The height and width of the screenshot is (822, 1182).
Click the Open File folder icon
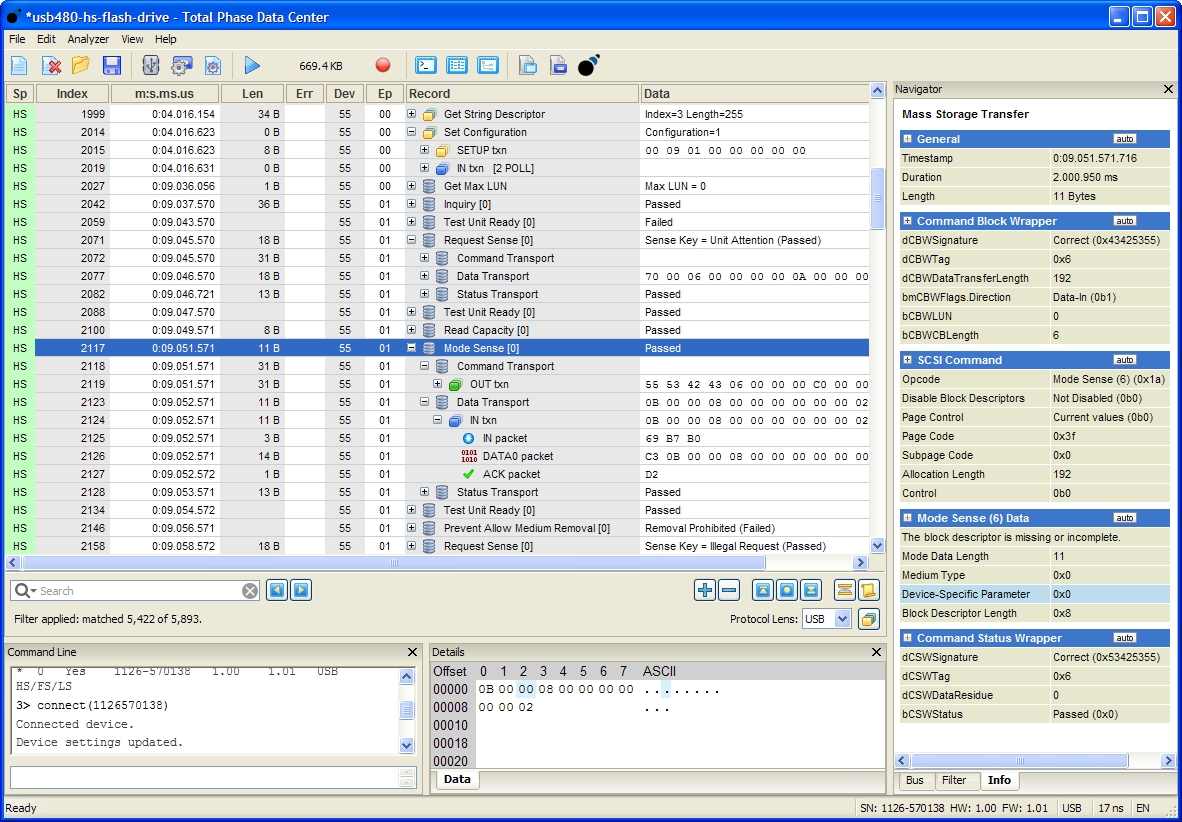click(81, 66)
